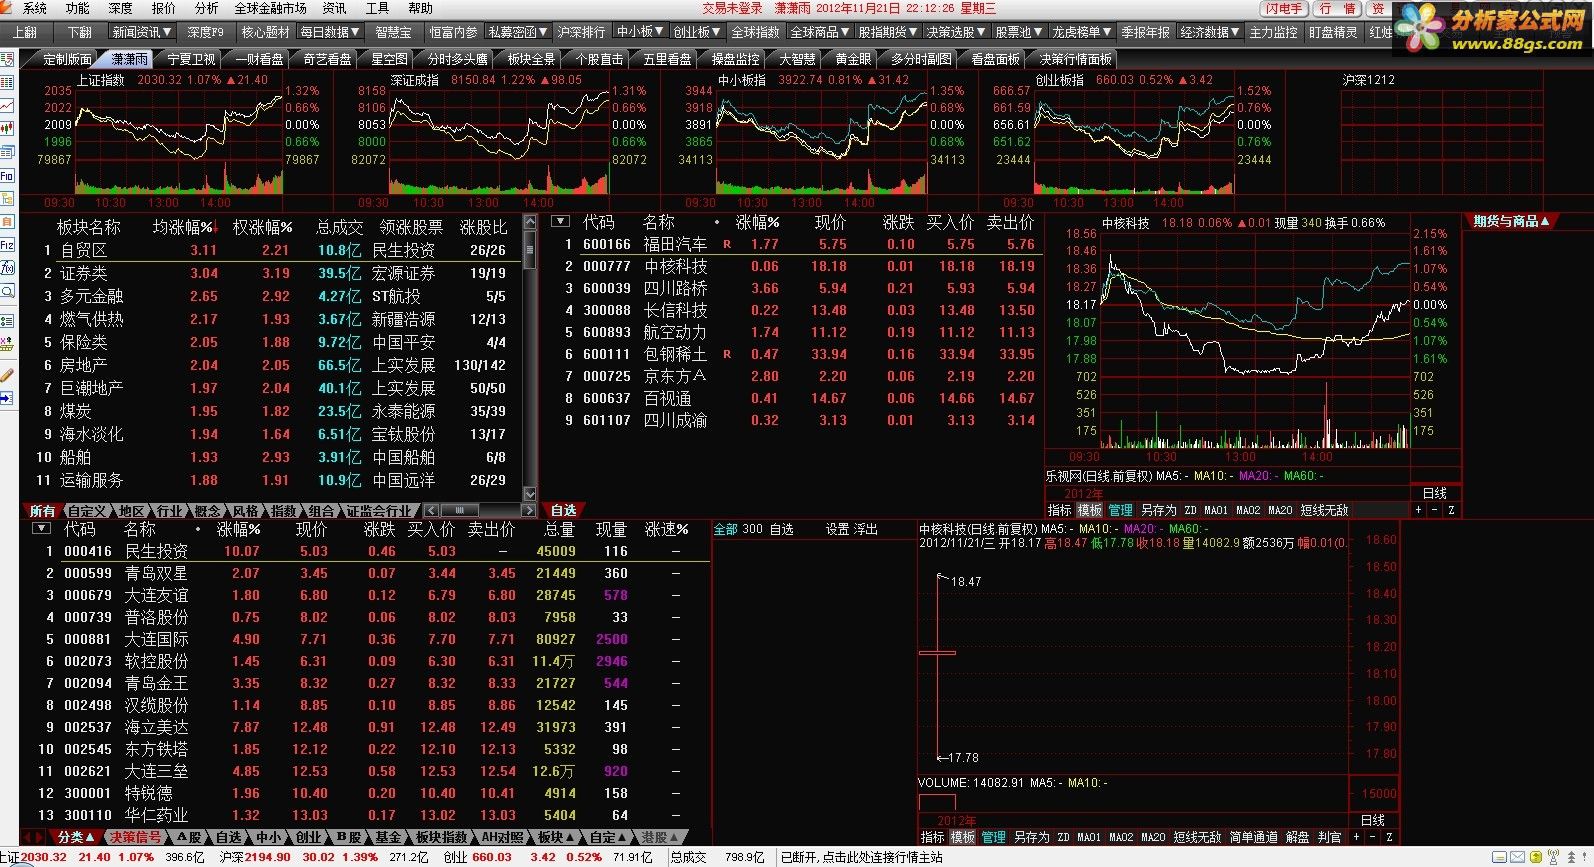This screenshot has height=867, width=1594.
Task: Click the 深度F9 toolbar button
Action: (x=206, y=32)
